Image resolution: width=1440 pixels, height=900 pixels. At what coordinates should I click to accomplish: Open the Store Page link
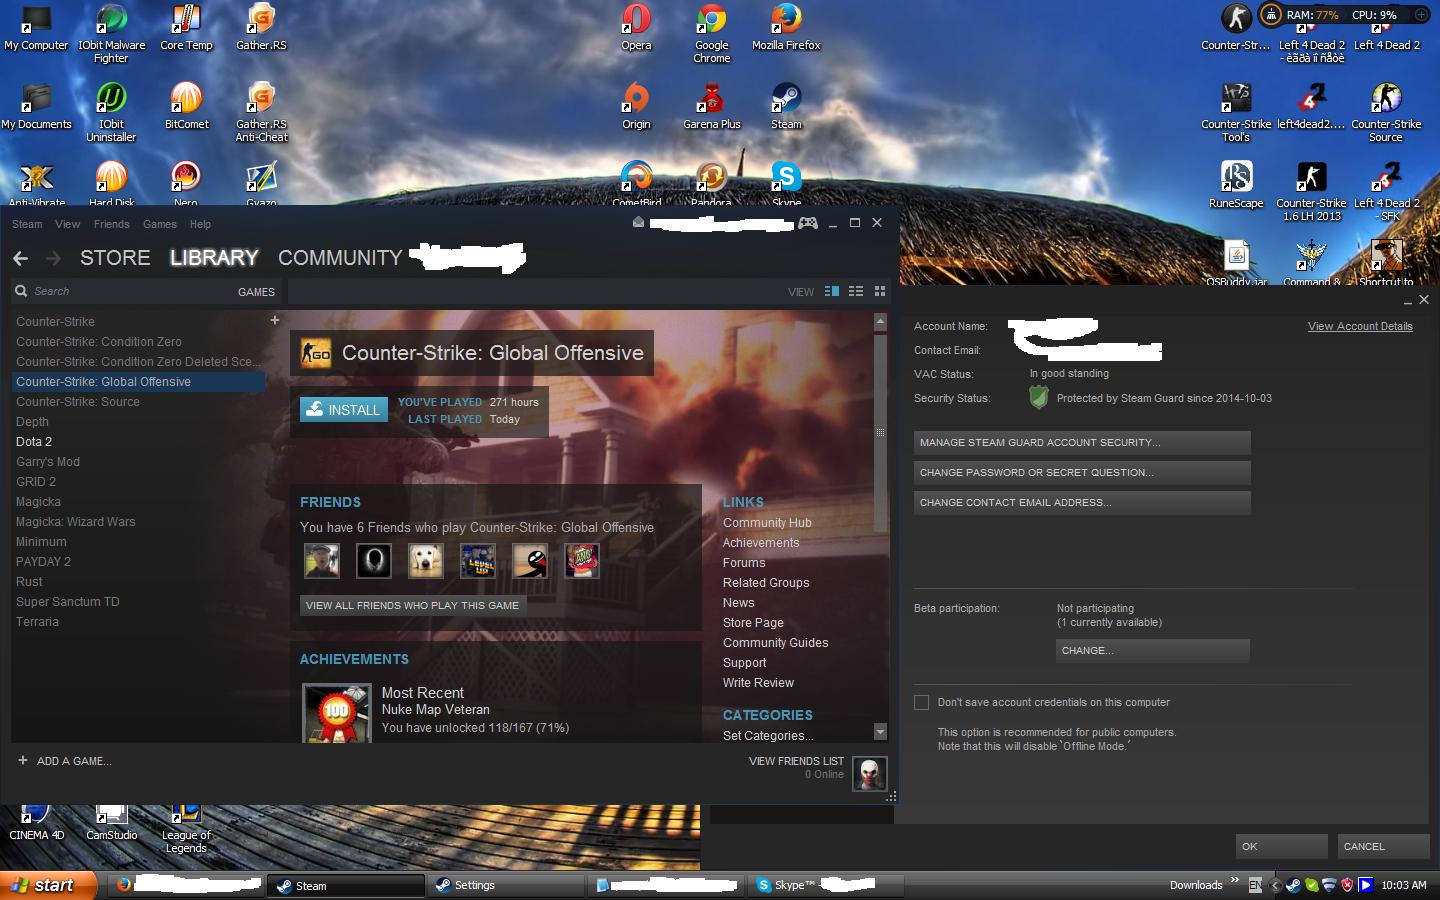pyautogui.click(x=753, y=623)
